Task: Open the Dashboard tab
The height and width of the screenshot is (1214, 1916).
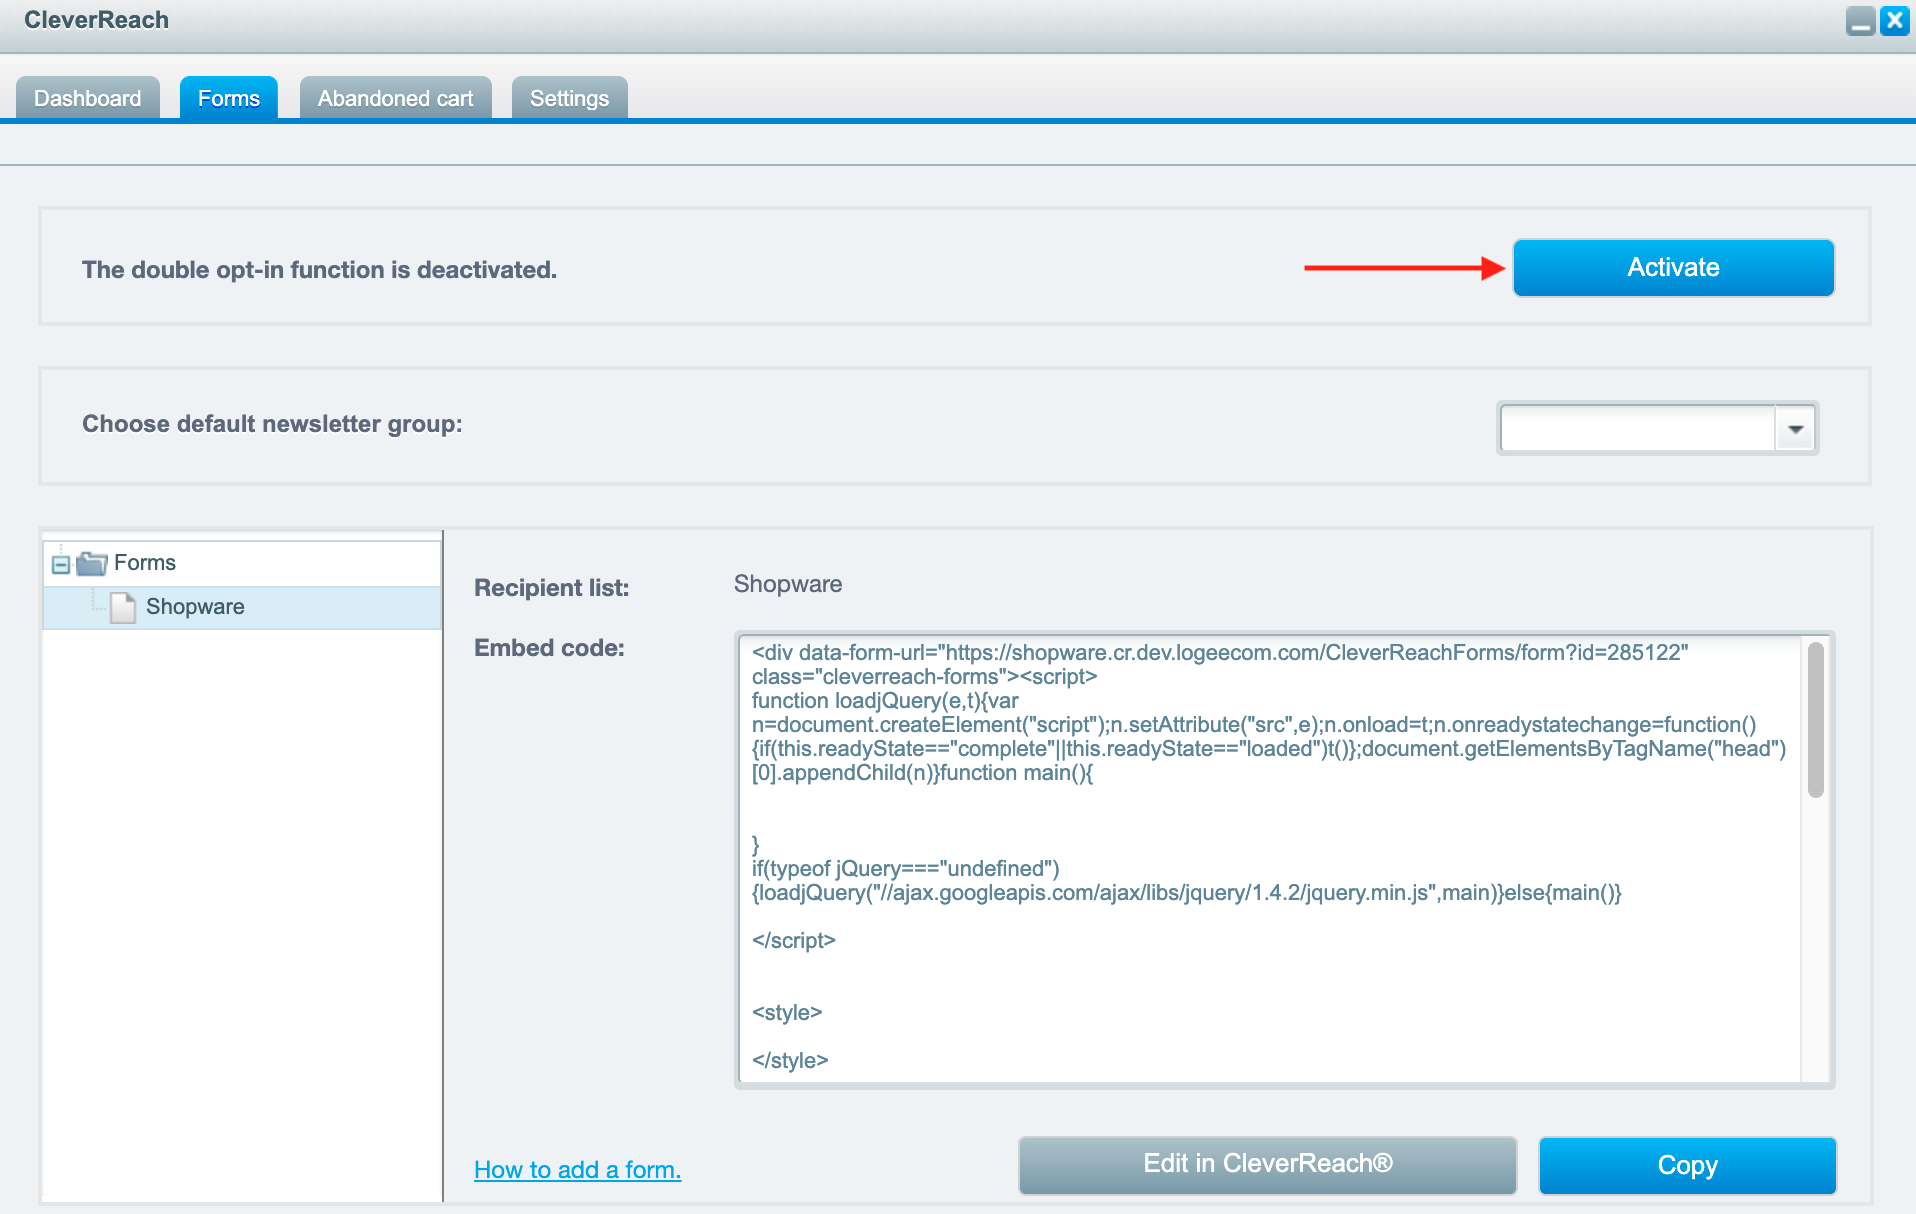Action: [88, 98]
